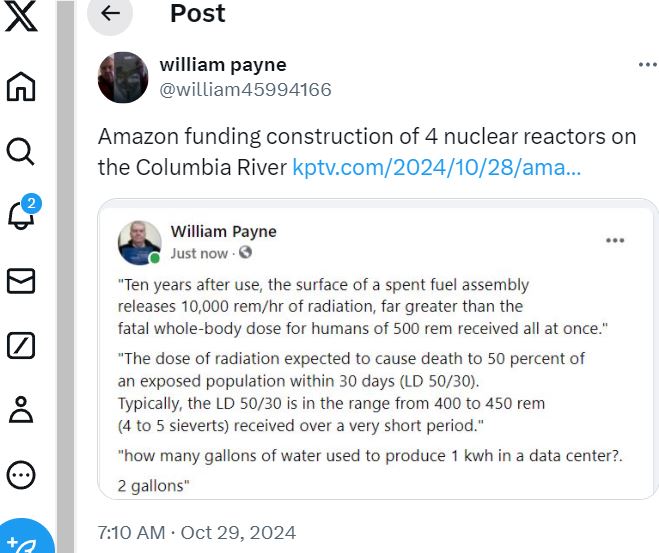Viewport: 659px width, 553px height.
Task: Click the gray vertical sidebar scrollbar
Action: [65, 276]
